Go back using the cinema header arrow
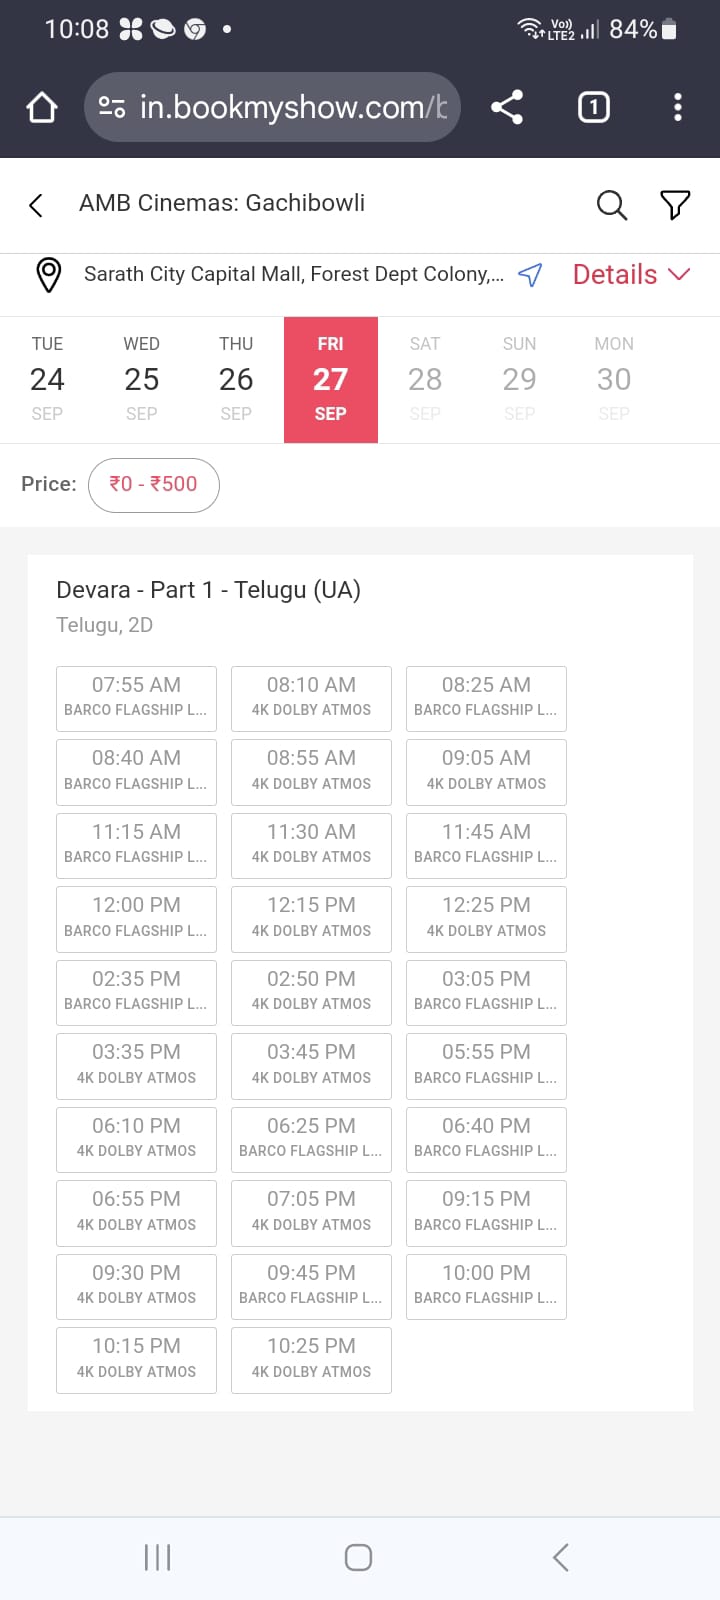Viewport: 720px width, 1600px height. [x=36, y=205]
